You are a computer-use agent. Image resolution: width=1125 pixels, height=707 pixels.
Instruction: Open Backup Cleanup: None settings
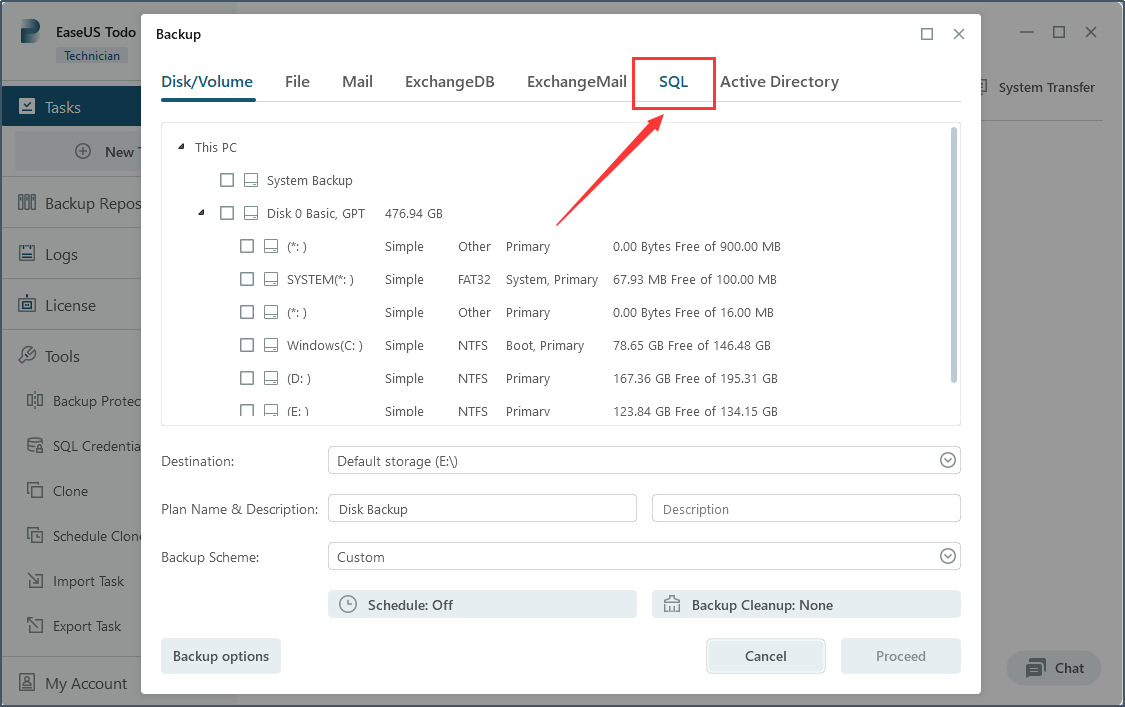tap(735, 604)
